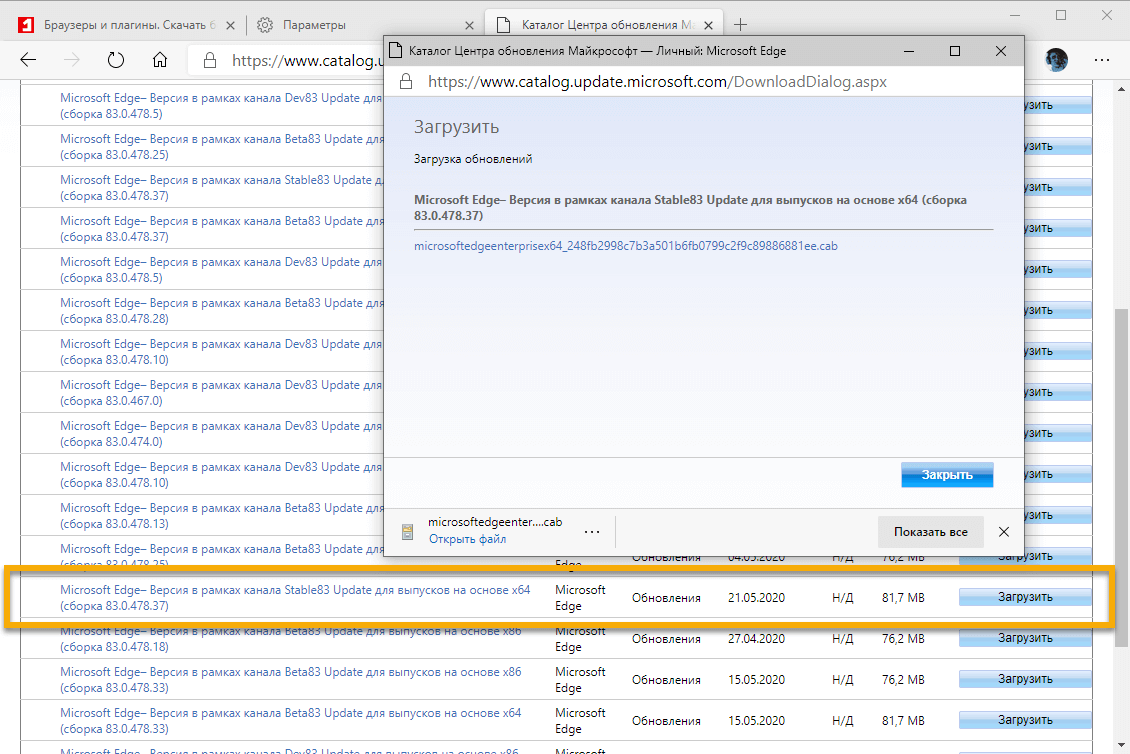Click the home icon
The width and height of the screenshot is (1130, 754).
click(160, 60)
